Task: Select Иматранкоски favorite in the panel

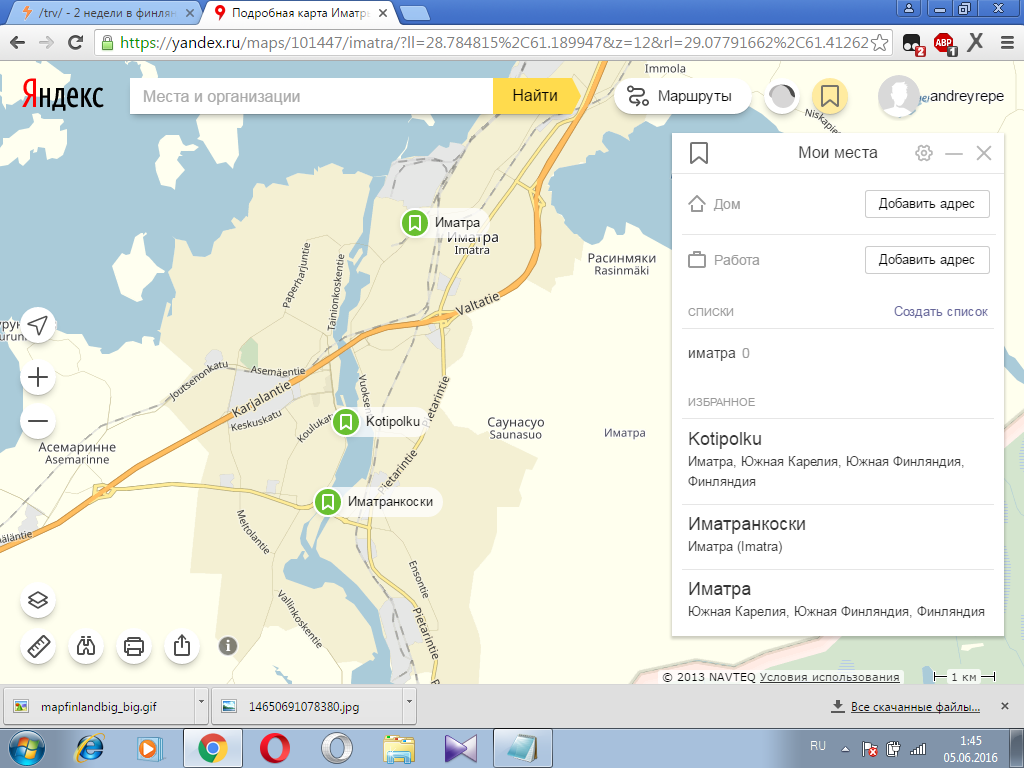Action: click(x=838, y=535)
